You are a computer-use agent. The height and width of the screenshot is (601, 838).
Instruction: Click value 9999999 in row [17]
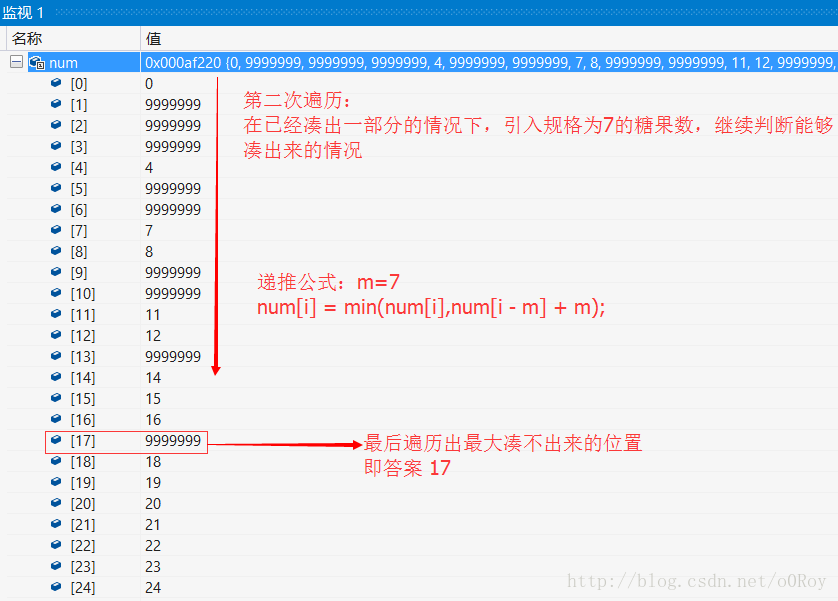coord(173,441)
